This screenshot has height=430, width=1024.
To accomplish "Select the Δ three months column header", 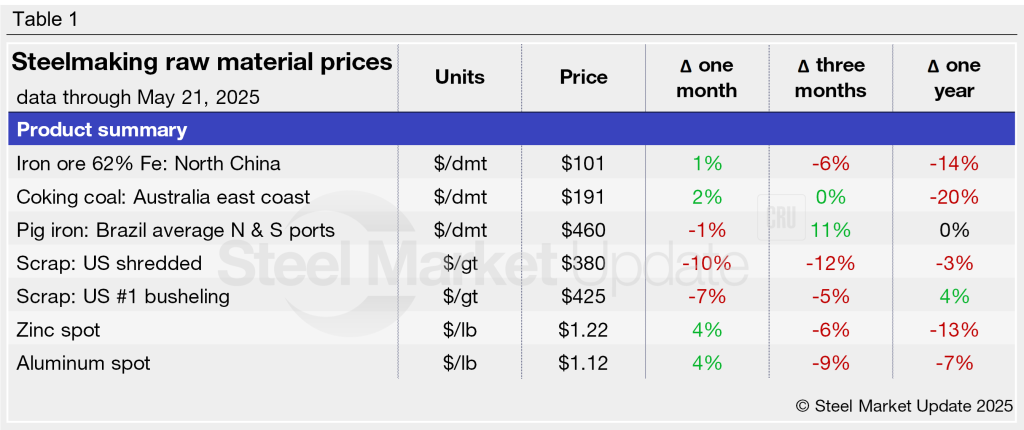I will point(831,78).
